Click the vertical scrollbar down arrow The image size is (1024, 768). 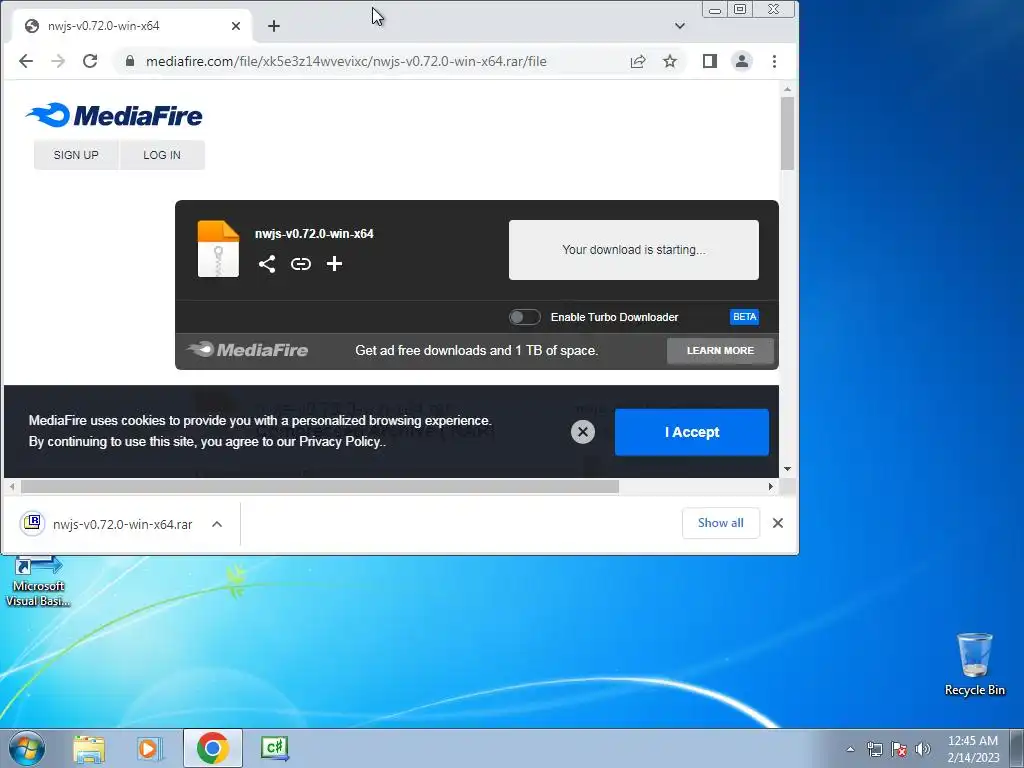pos(788,469)
